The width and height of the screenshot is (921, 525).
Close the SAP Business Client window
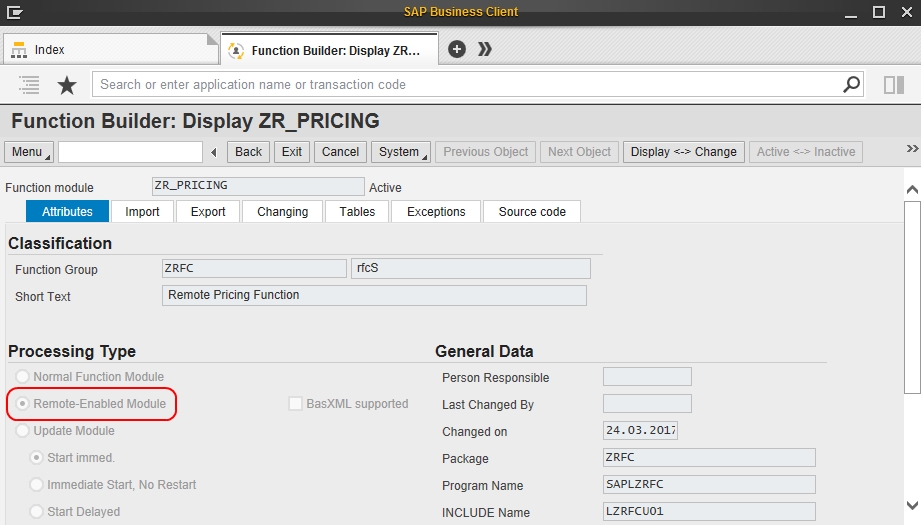(907, 12)
